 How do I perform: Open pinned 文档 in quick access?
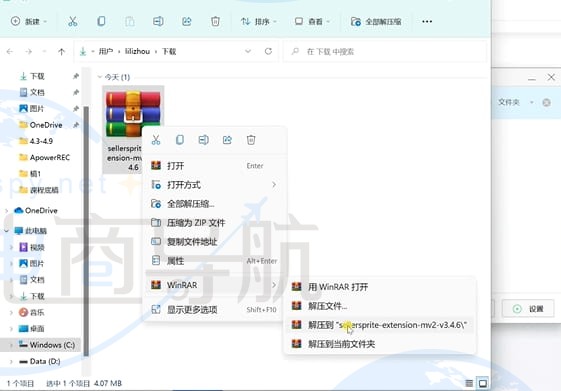click(x=37, y=92)
